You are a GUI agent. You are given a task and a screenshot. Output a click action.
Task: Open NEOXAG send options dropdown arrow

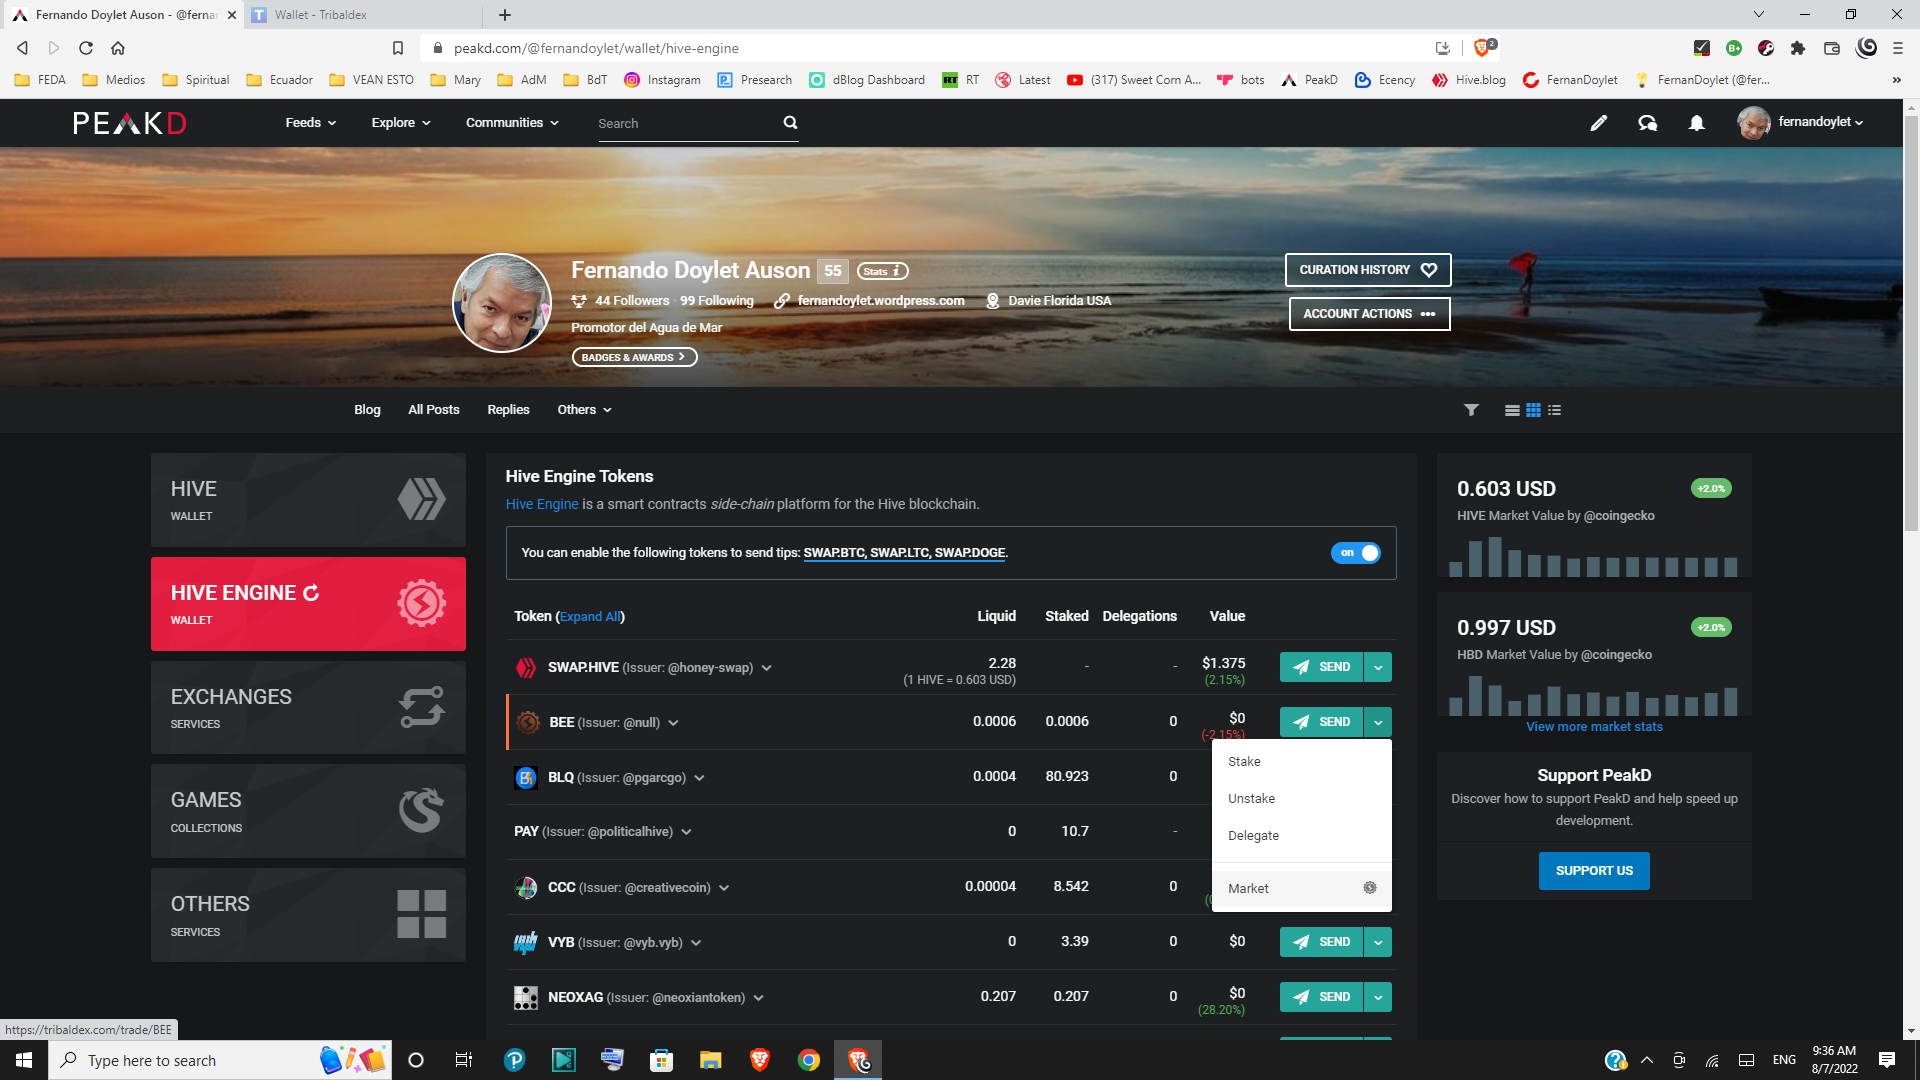point(1378,997)
